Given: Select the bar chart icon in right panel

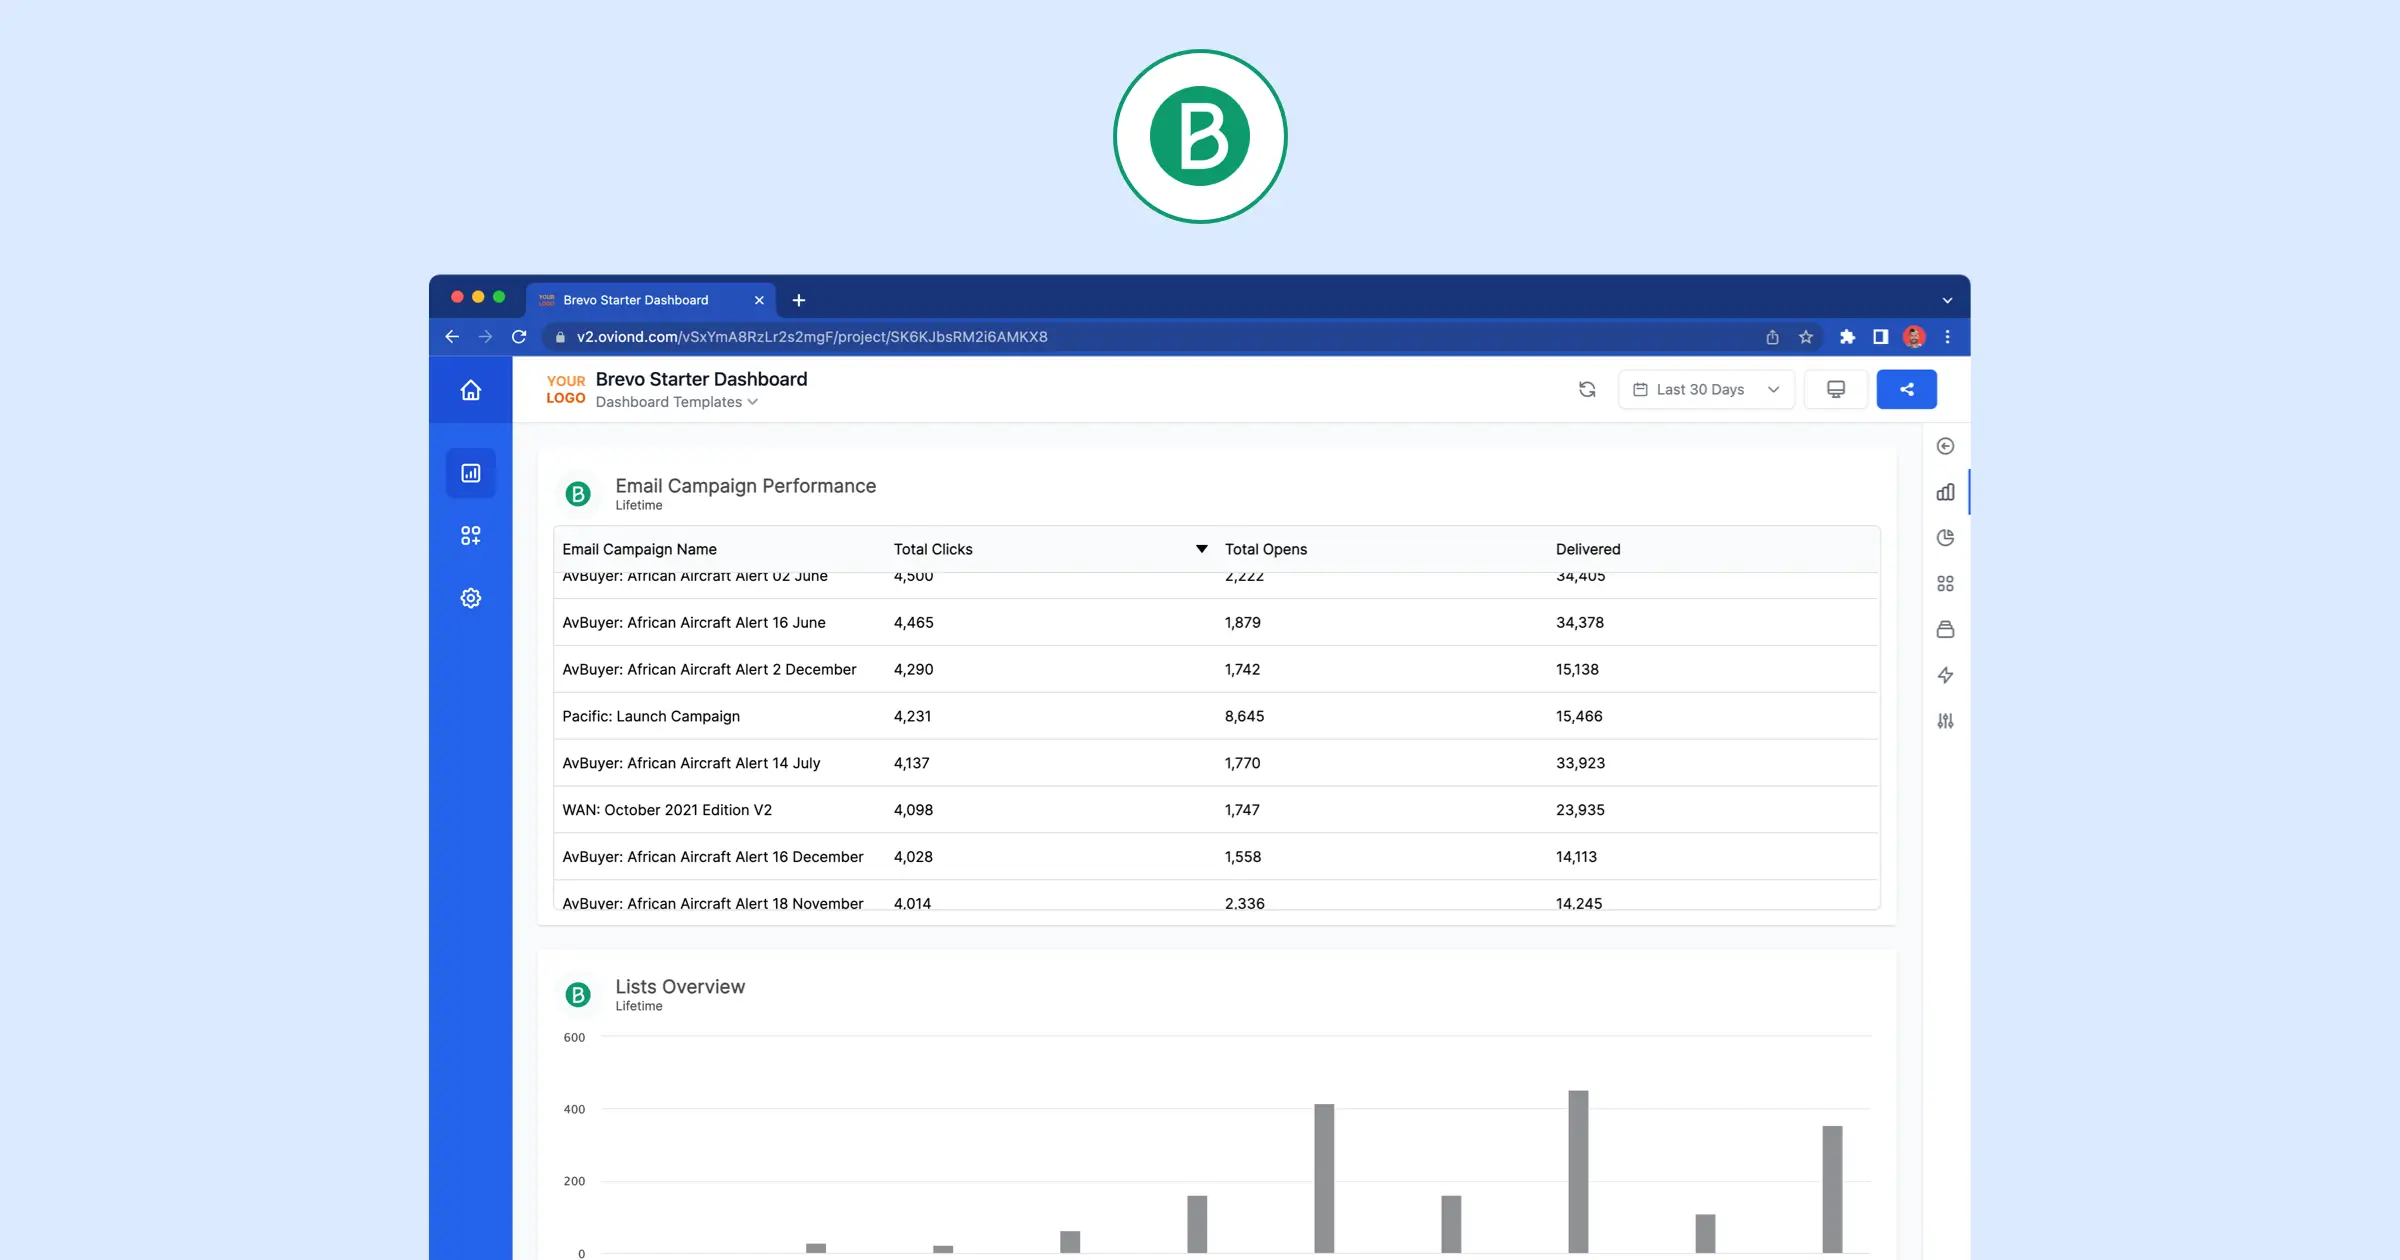Looking at the screenshot, I should pyautogui.click(x=1945, y=492).
